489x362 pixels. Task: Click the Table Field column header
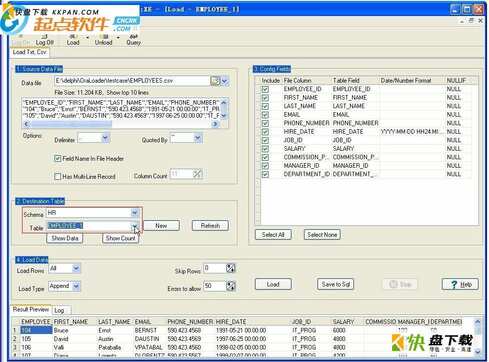(355, 80)
